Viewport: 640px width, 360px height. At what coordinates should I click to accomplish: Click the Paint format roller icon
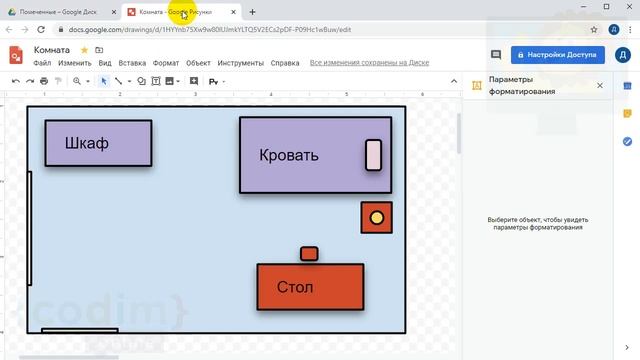pyautogui.click(x=58, y=81)
